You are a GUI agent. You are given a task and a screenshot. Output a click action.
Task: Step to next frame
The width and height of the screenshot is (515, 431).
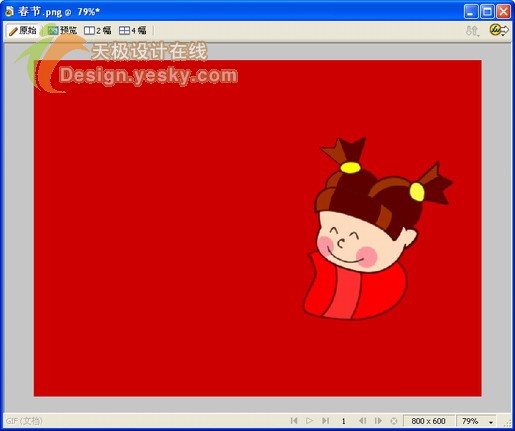[378, 421]
